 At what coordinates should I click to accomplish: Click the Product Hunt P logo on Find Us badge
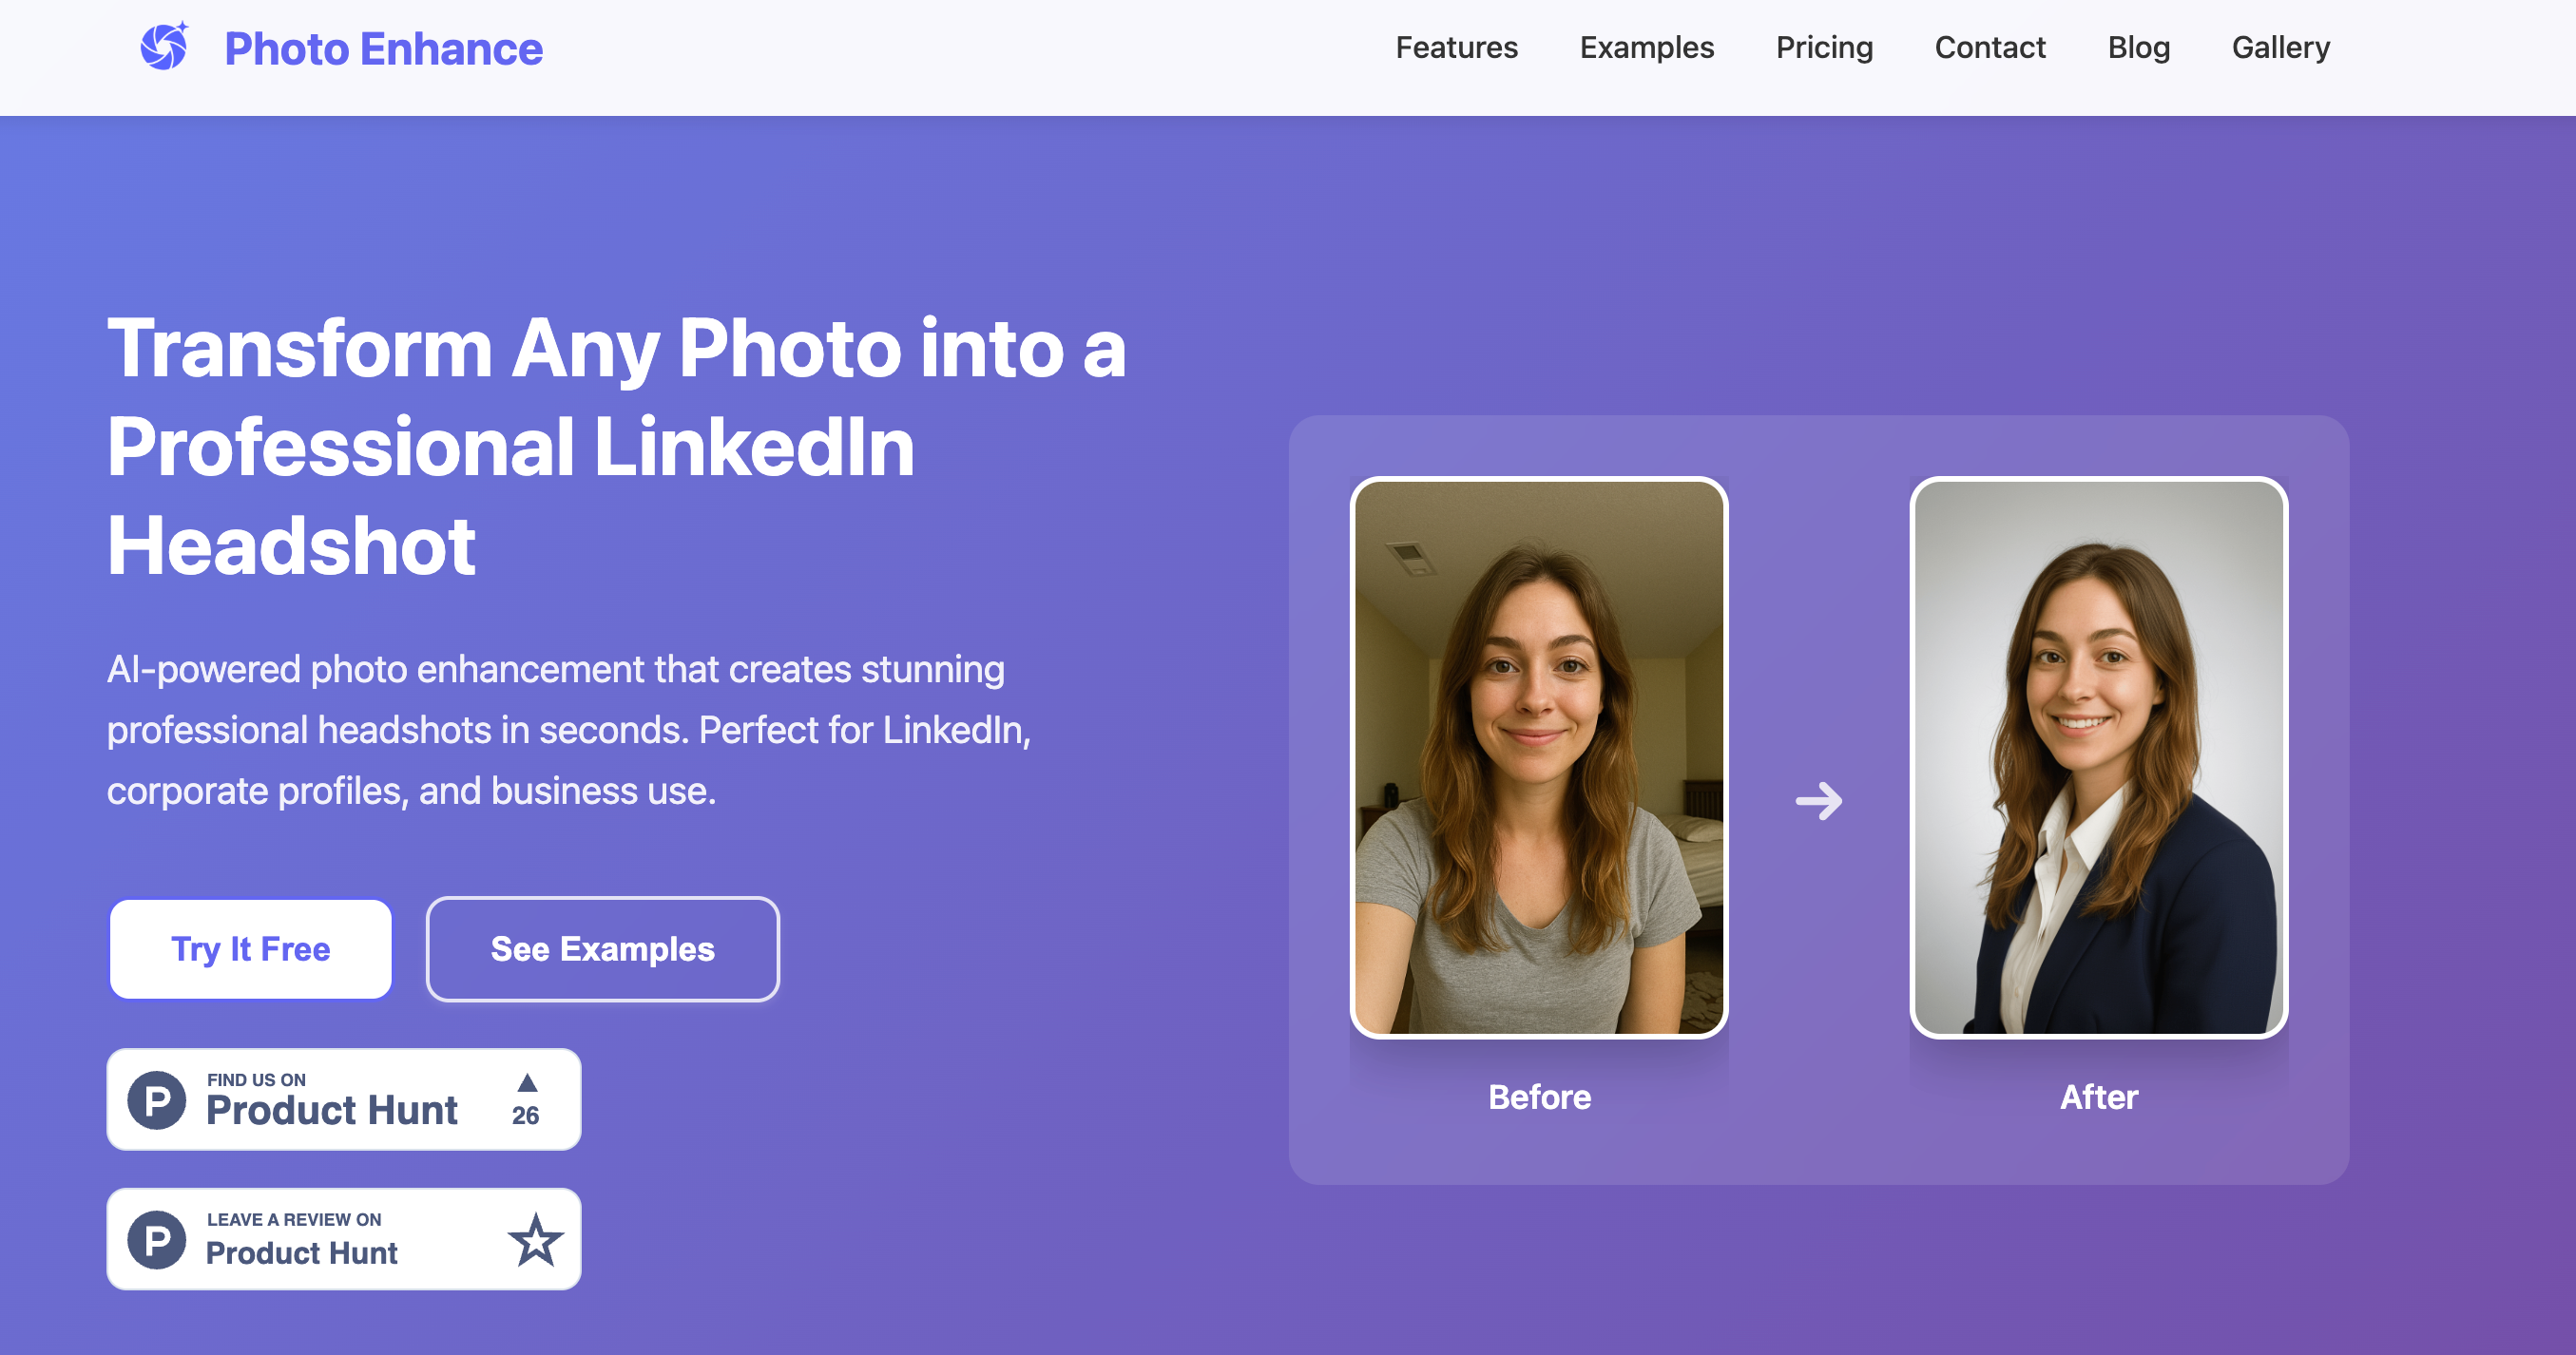(157, 1100)
